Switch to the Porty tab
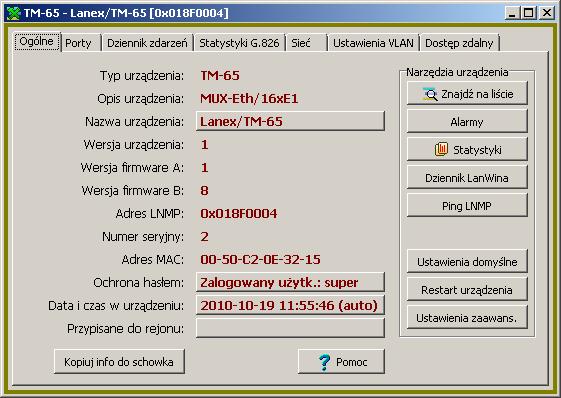This screenshot has height=398, width=561. [81, 43]
